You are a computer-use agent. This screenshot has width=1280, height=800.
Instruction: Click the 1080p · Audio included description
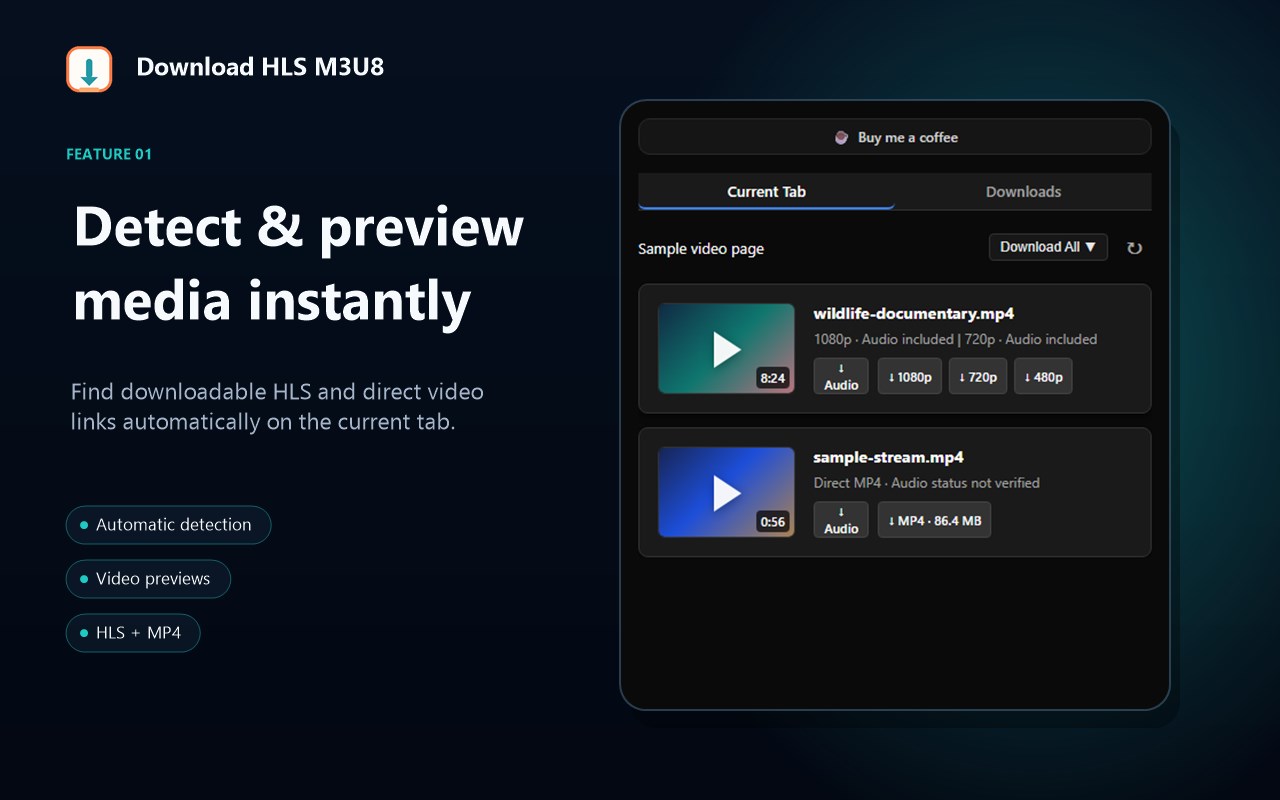point(955,339)
